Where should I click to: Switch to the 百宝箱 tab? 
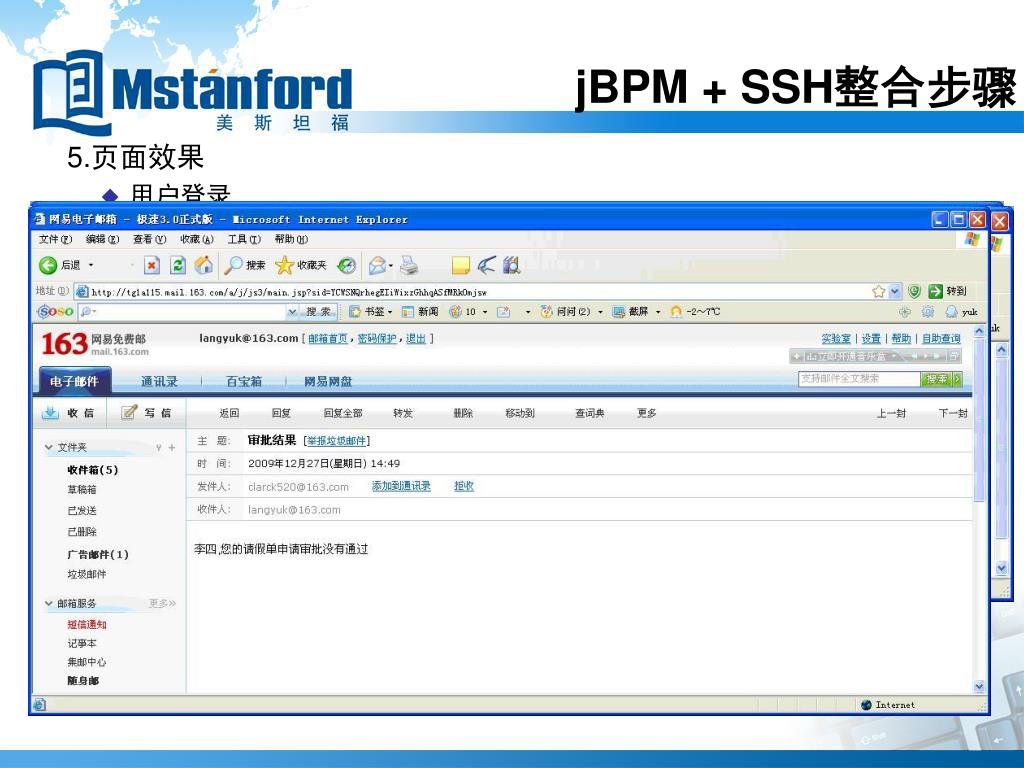244,381
